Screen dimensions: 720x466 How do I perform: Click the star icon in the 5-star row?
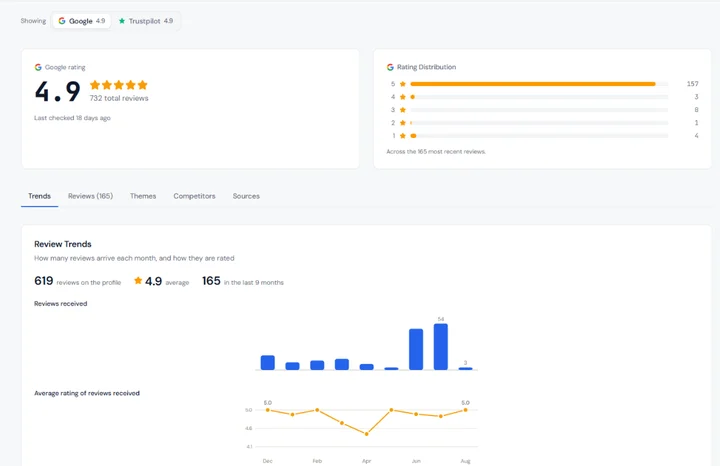(403, 84)
